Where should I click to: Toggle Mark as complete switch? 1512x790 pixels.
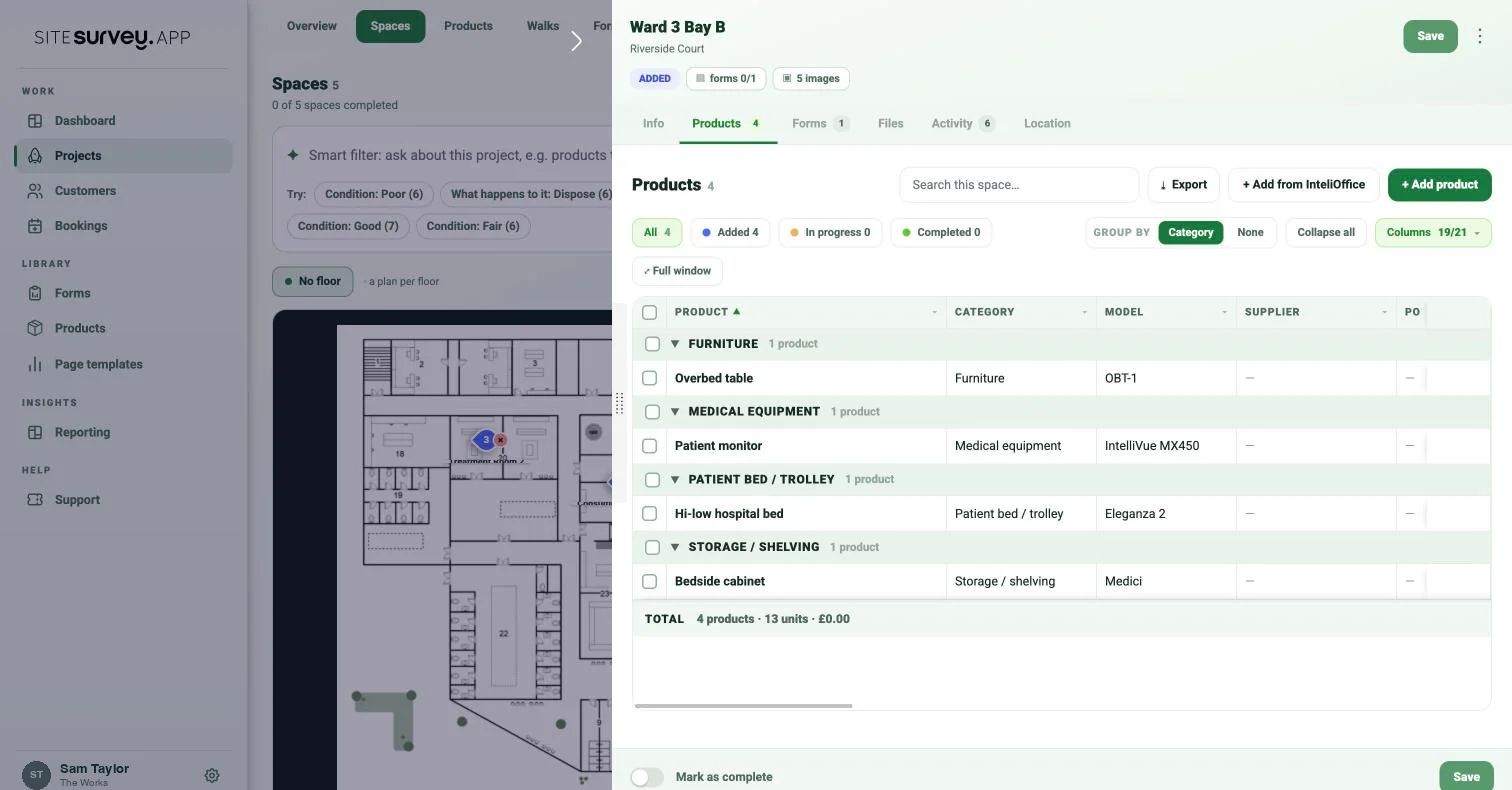pyautogui.click(x=647, y=777)
